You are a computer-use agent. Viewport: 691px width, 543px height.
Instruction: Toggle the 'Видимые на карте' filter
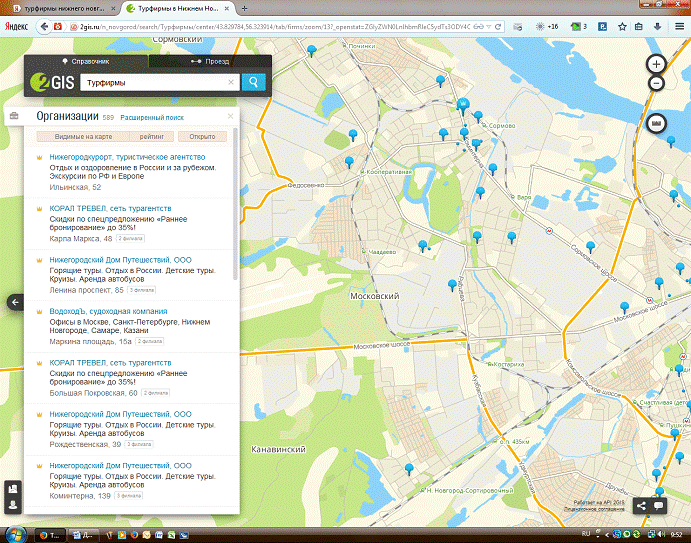(x=83, y=136)
